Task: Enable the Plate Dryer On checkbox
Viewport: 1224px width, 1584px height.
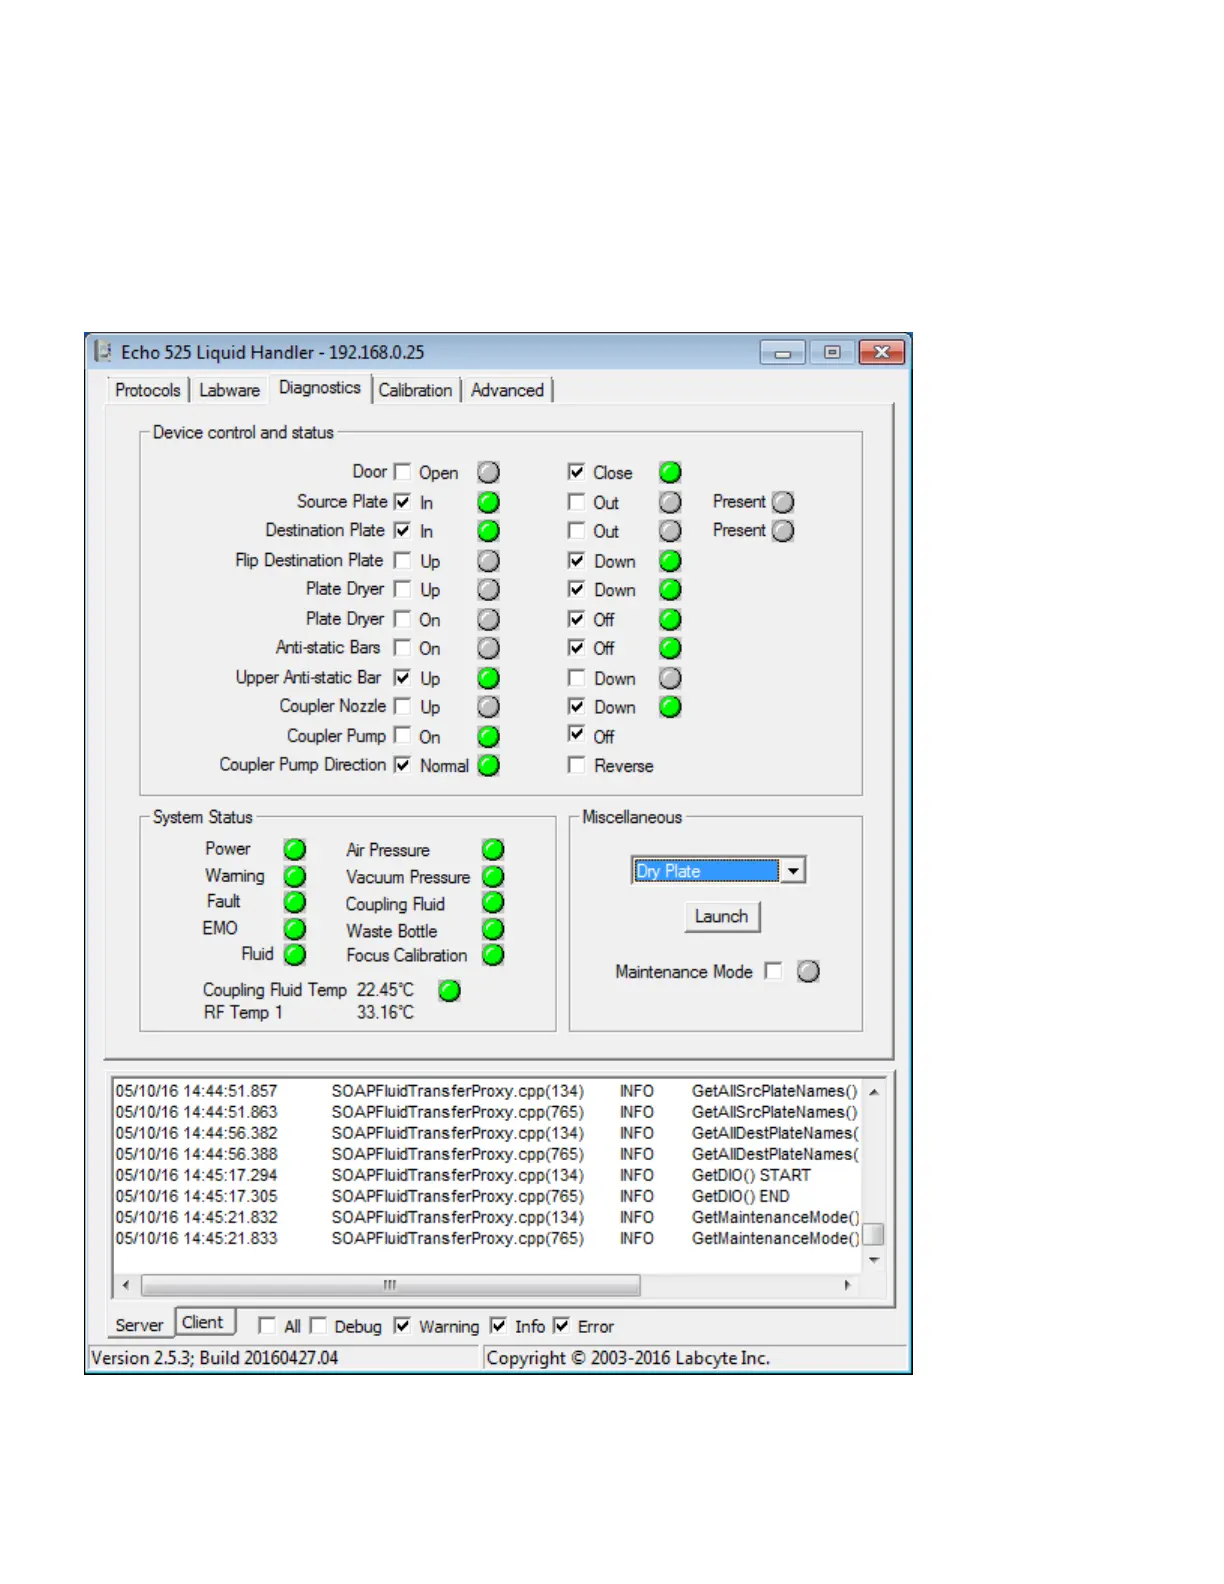Action: pos(402,619)
